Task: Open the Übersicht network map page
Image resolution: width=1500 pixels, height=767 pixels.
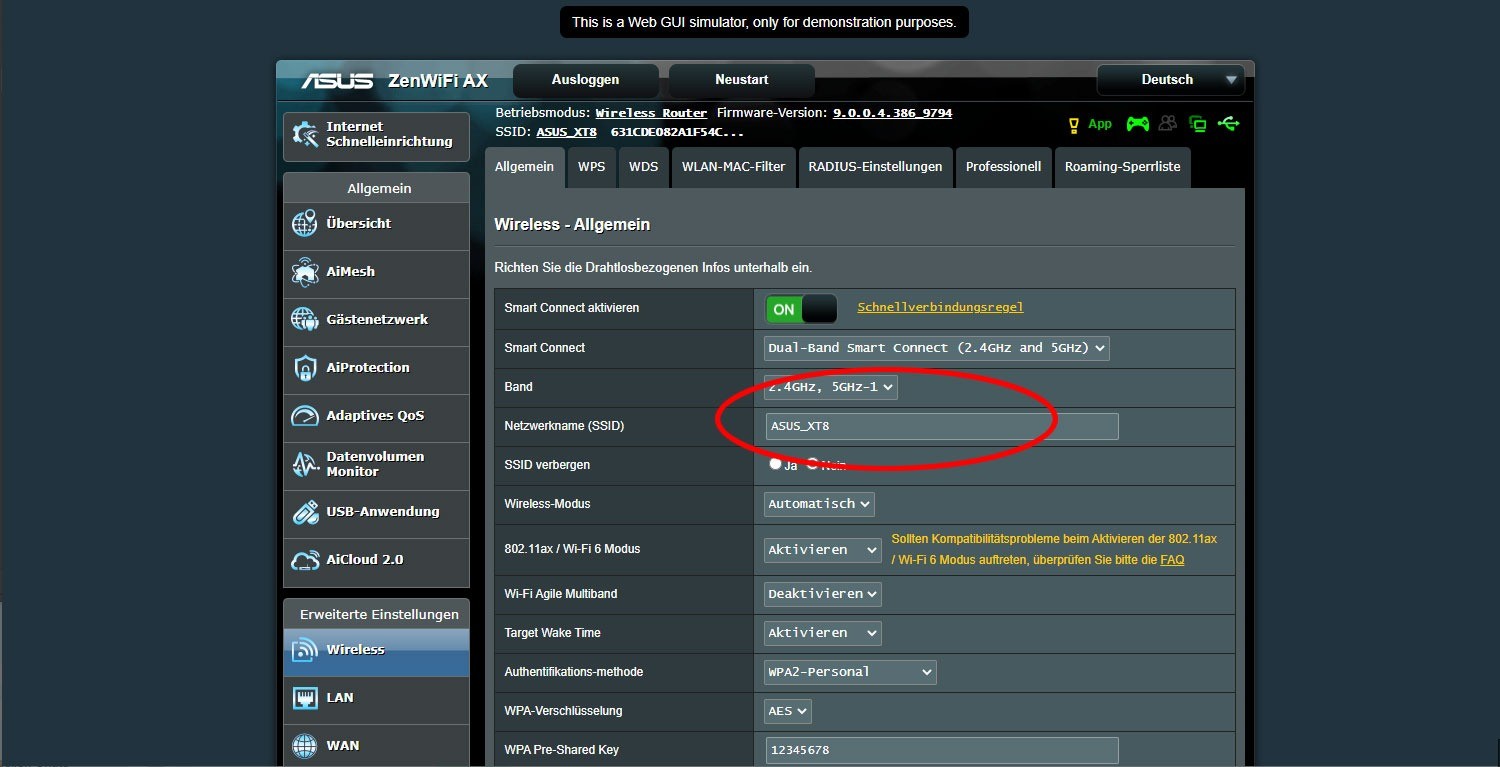Action: (x=376, y=224)
